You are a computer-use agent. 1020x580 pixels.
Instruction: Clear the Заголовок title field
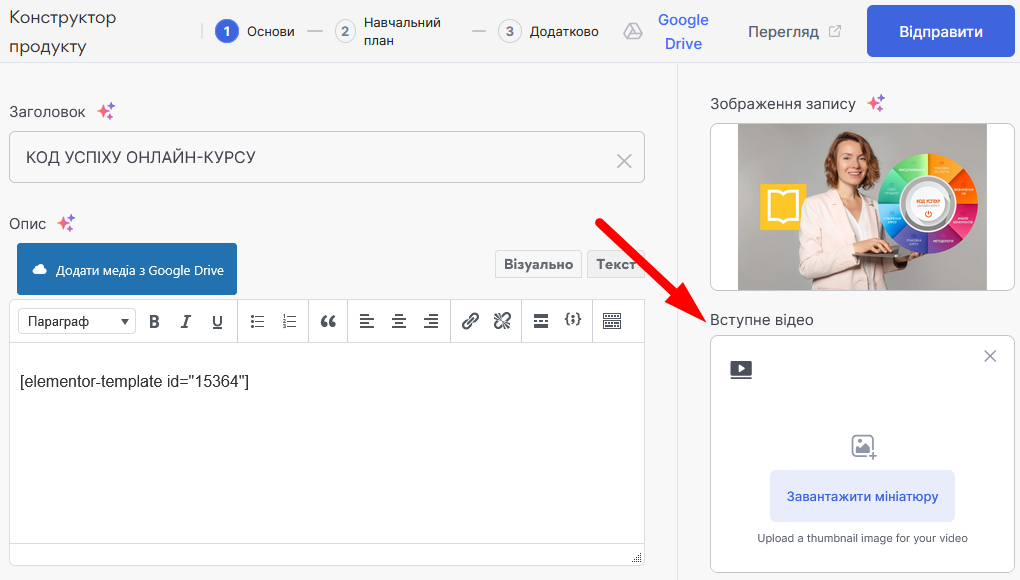point(624,161)
